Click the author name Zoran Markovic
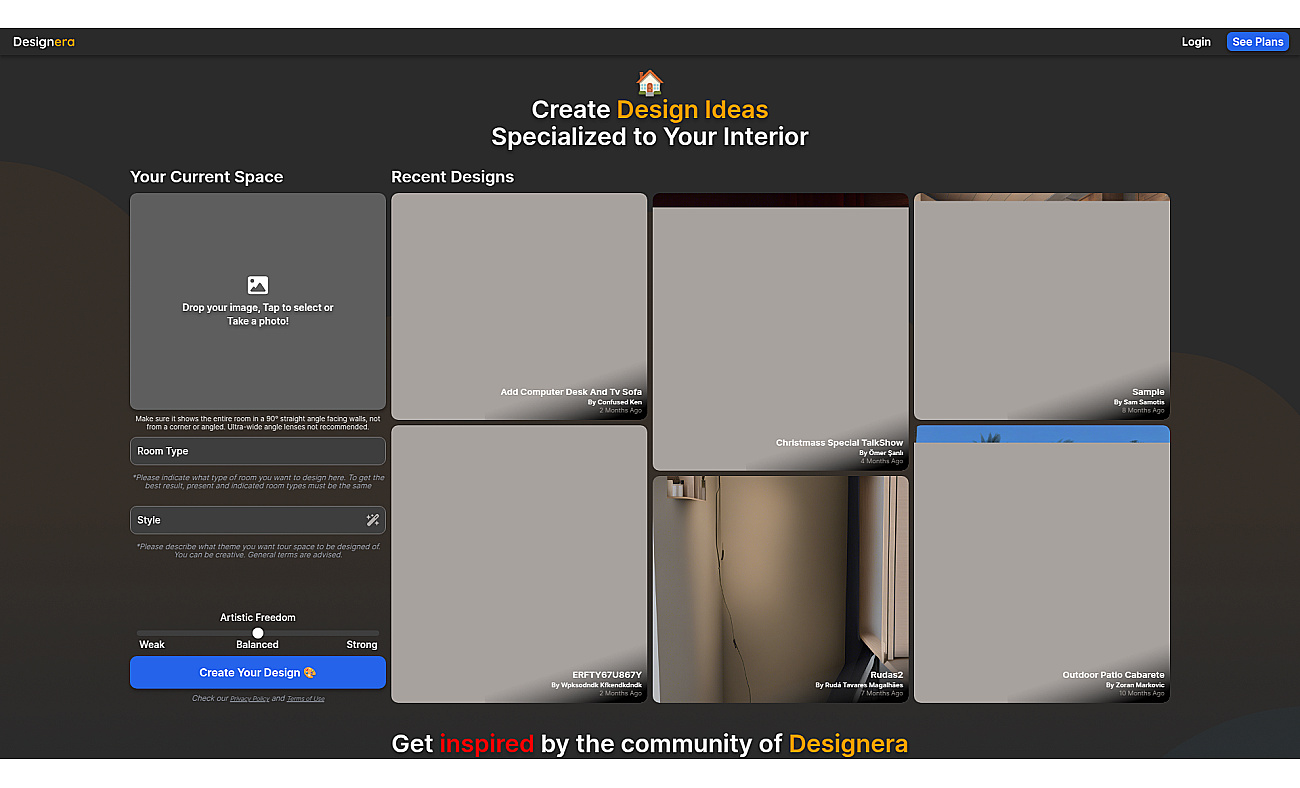This screenshot has width=1300, height=788. (1140, 685)
